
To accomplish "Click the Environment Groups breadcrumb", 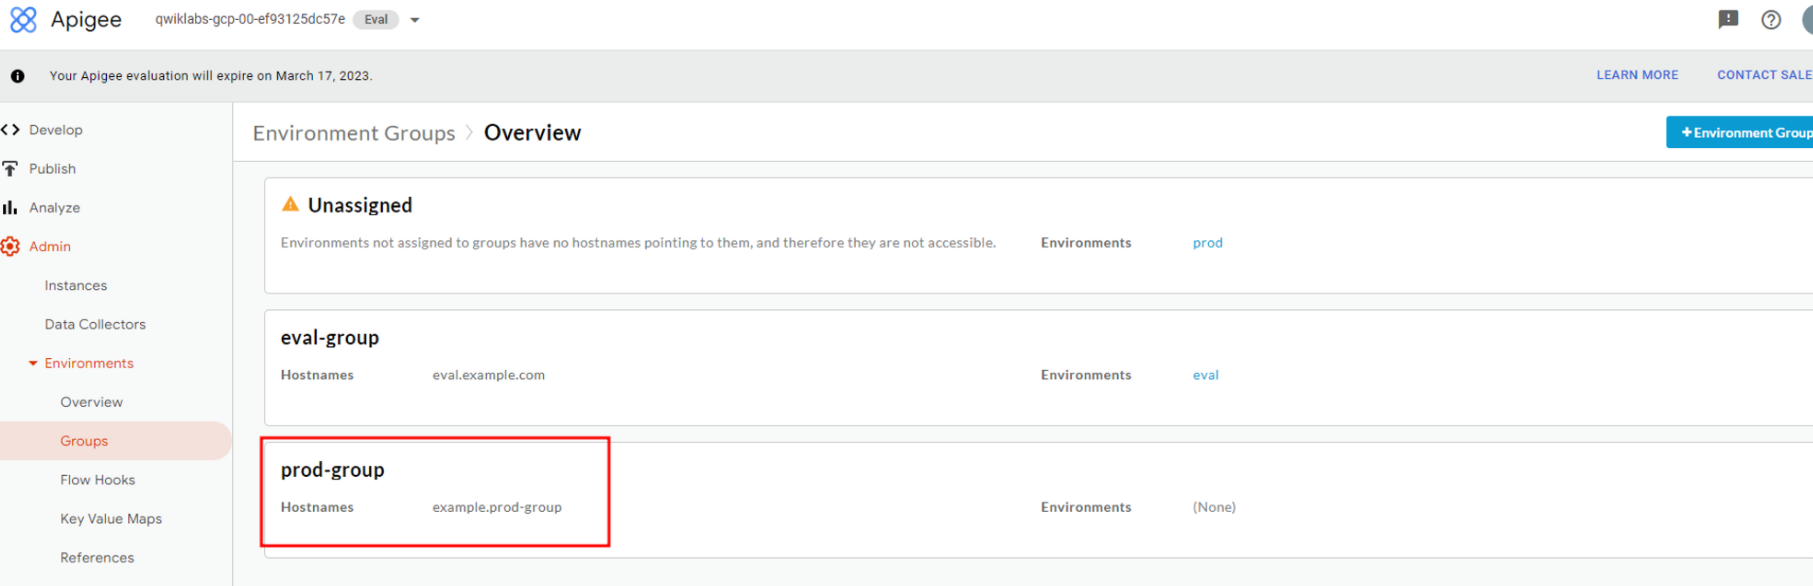I will (354, 133).
